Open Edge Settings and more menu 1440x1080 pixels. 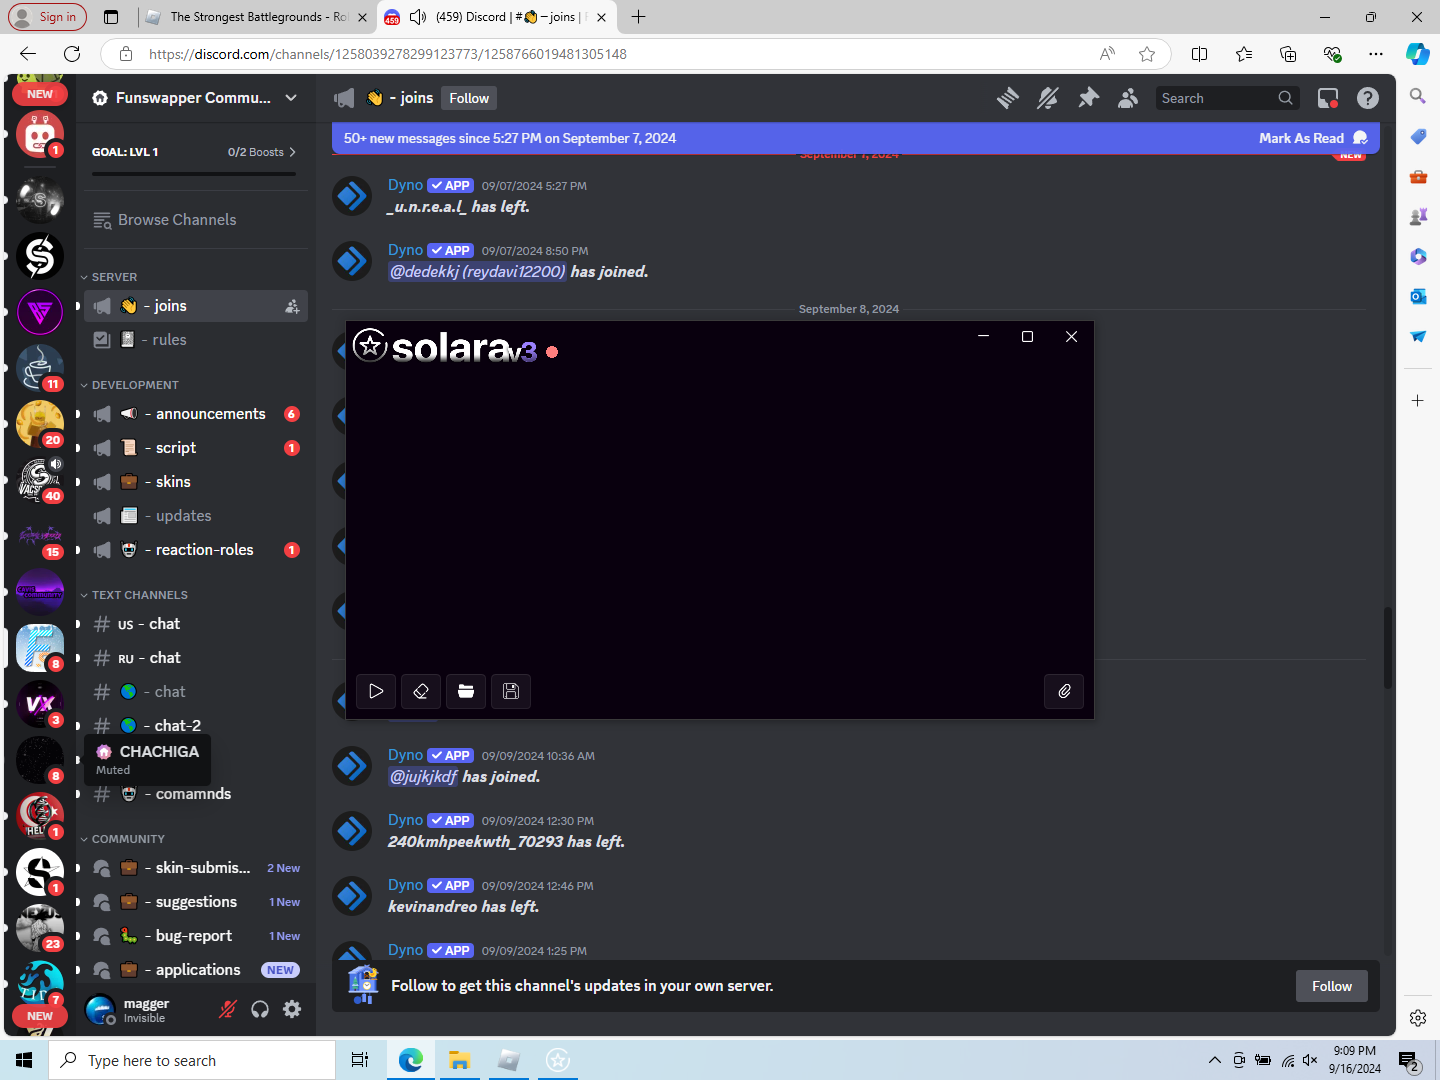tap(1376, 54)
